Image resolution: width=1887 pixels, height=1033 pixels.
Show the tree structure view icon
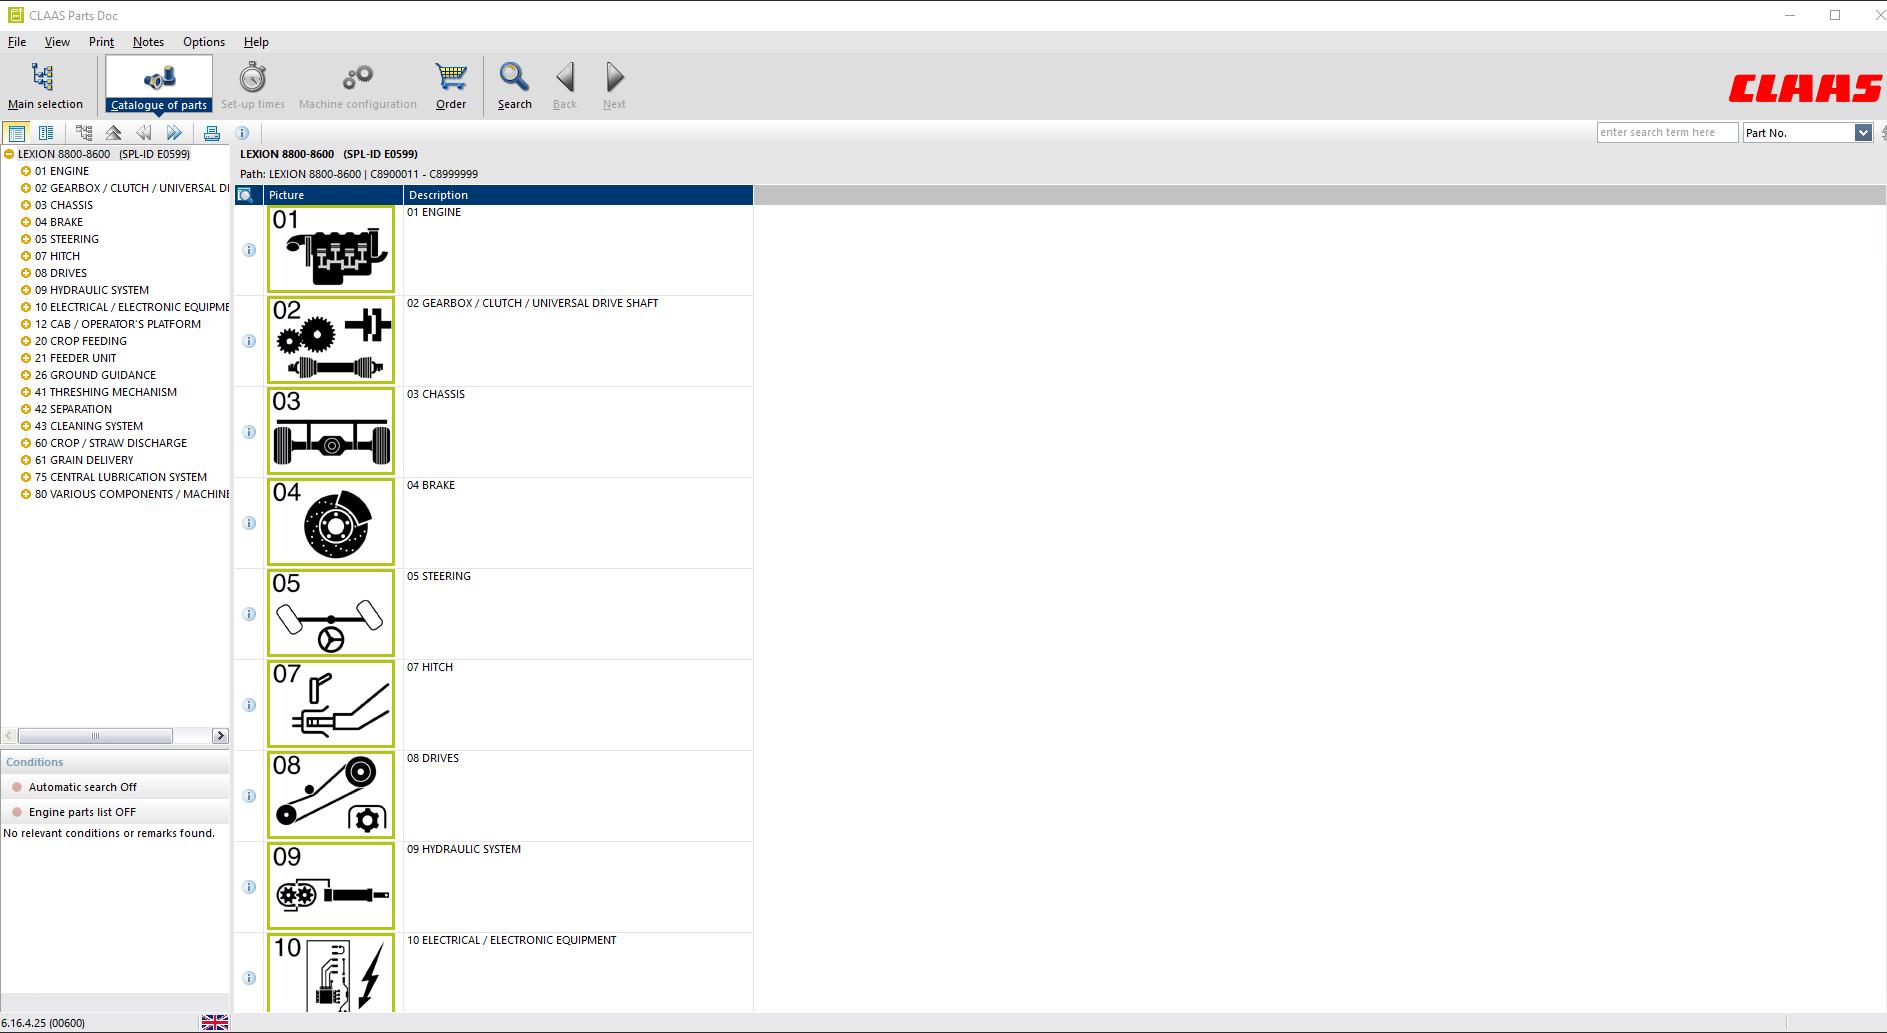pos(84,133)
